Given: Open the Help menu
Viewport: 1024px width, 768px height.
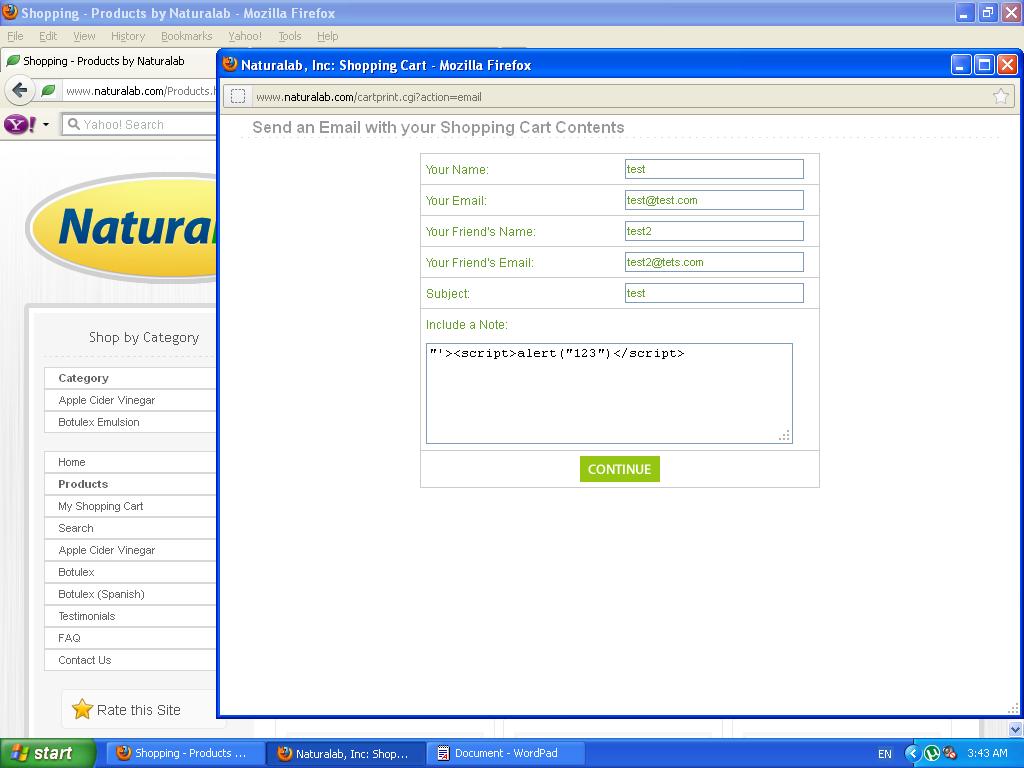Looking at the screenshot, I should [x=328, y=36].
